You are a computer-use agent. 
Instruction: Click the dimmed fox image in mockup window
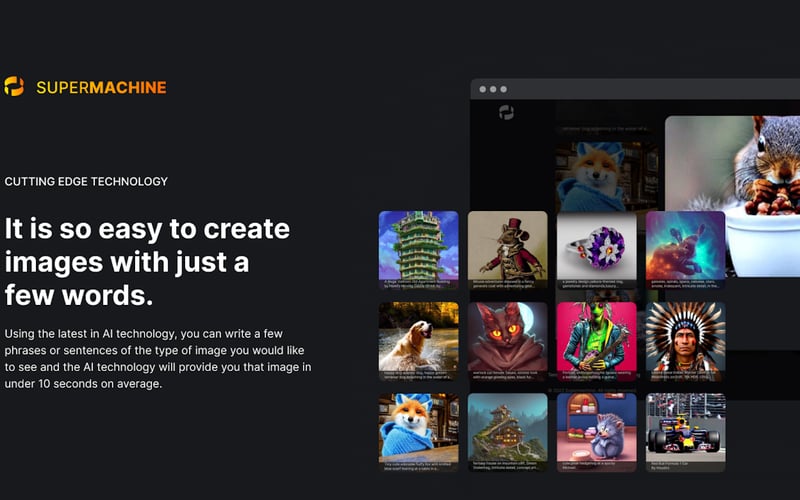[x=606, y=177]
